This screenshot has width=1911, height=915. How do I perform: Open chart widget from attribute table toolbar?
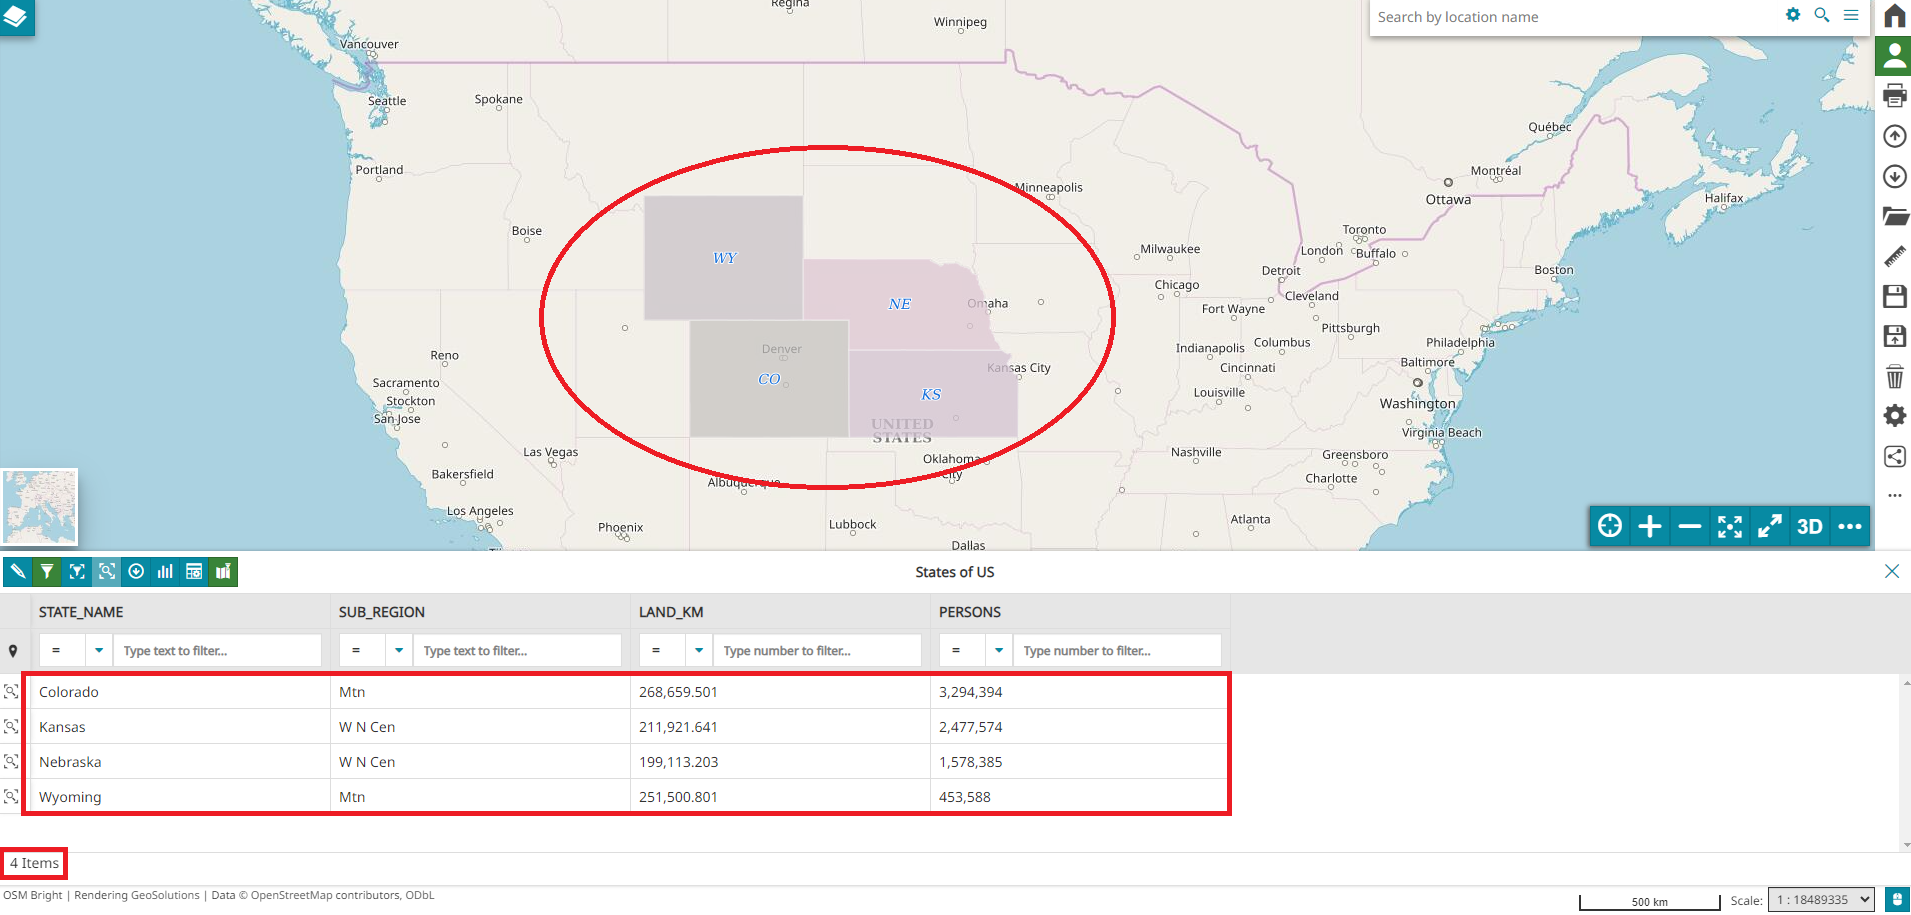165,572
